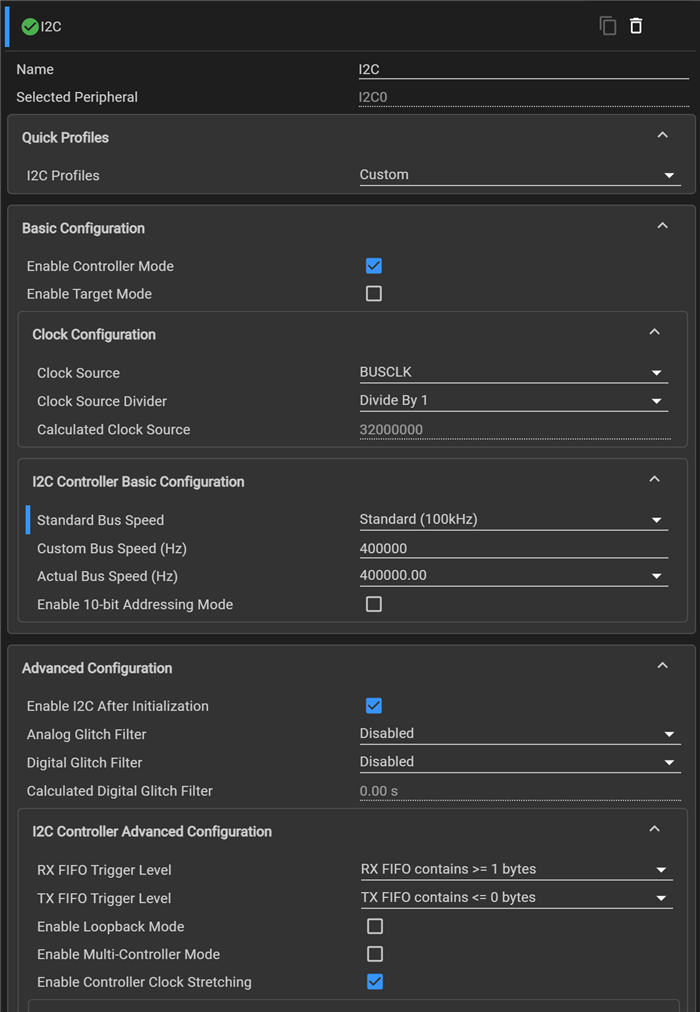Collapse the Basic Configuration section

(x=662, y=227)
